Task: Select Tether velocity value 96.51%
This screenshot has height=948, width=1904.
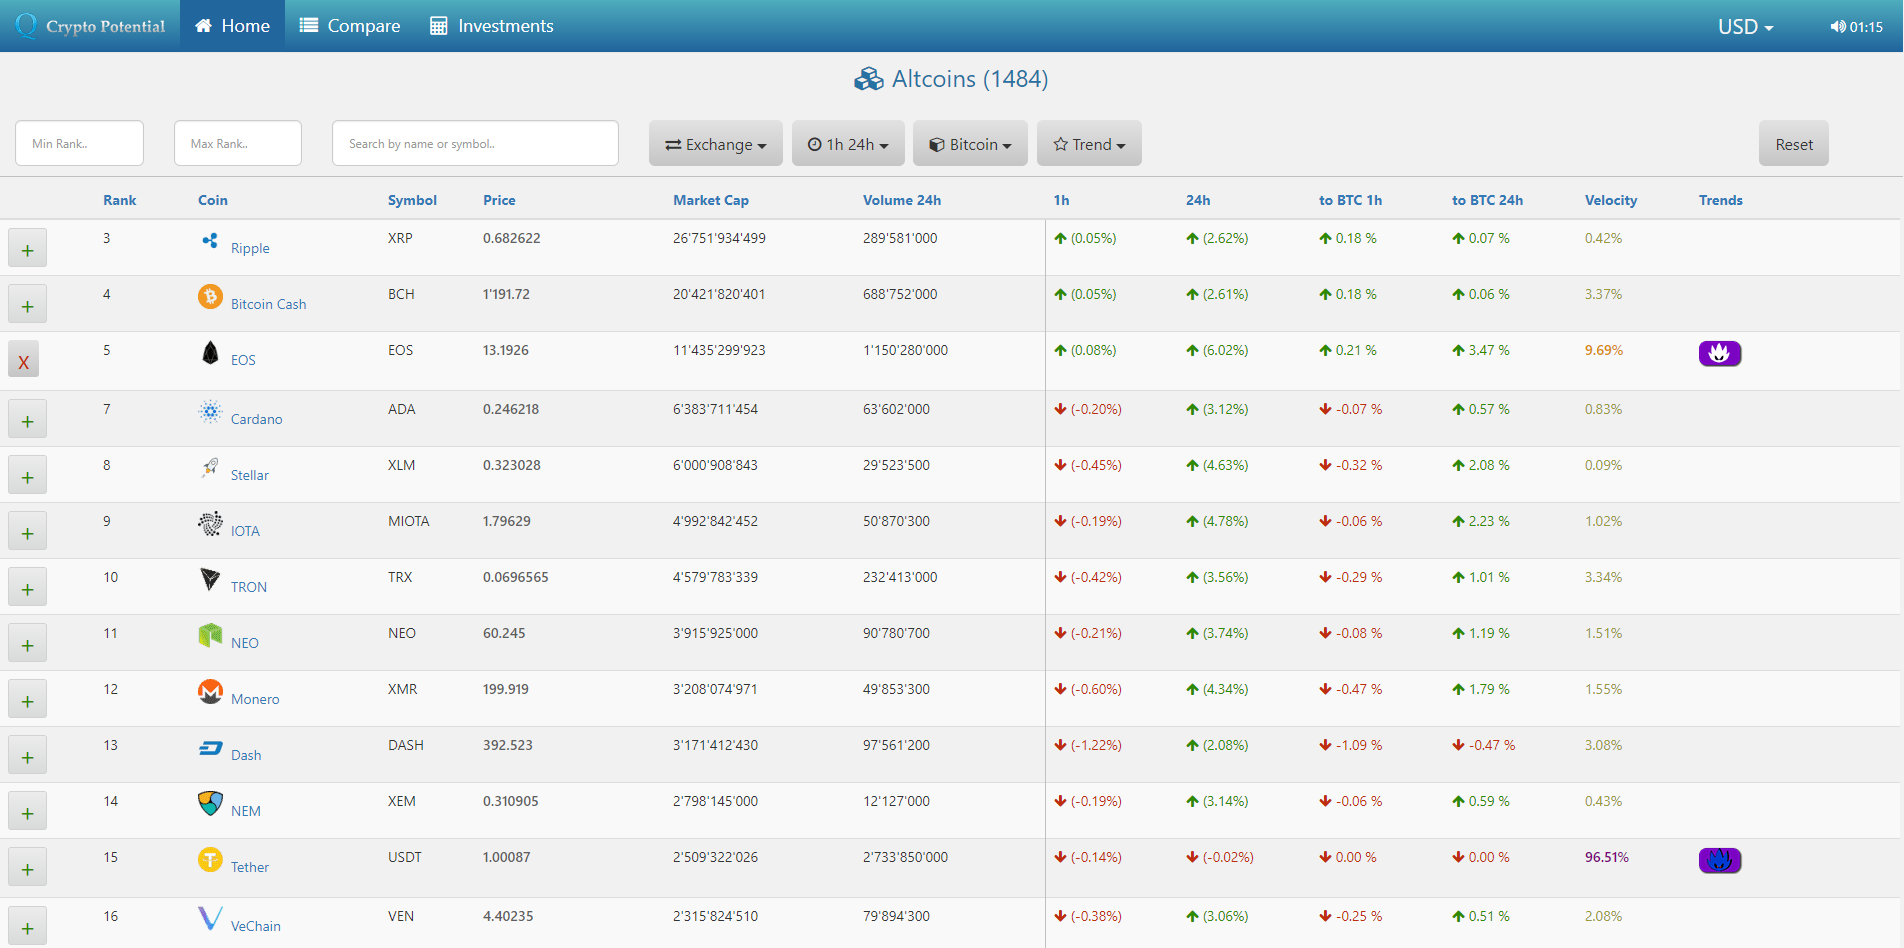Action: click(1607, 857)
